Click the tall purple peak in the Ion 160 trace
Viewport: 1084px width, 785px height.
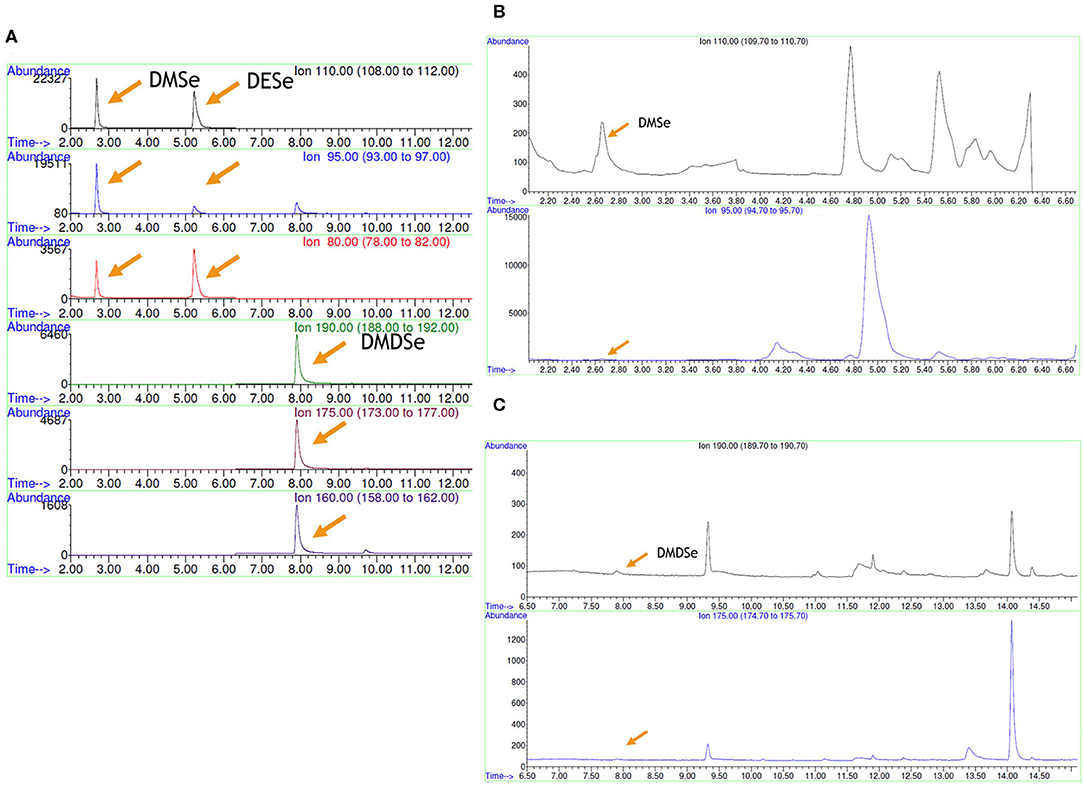click(297, 530)
